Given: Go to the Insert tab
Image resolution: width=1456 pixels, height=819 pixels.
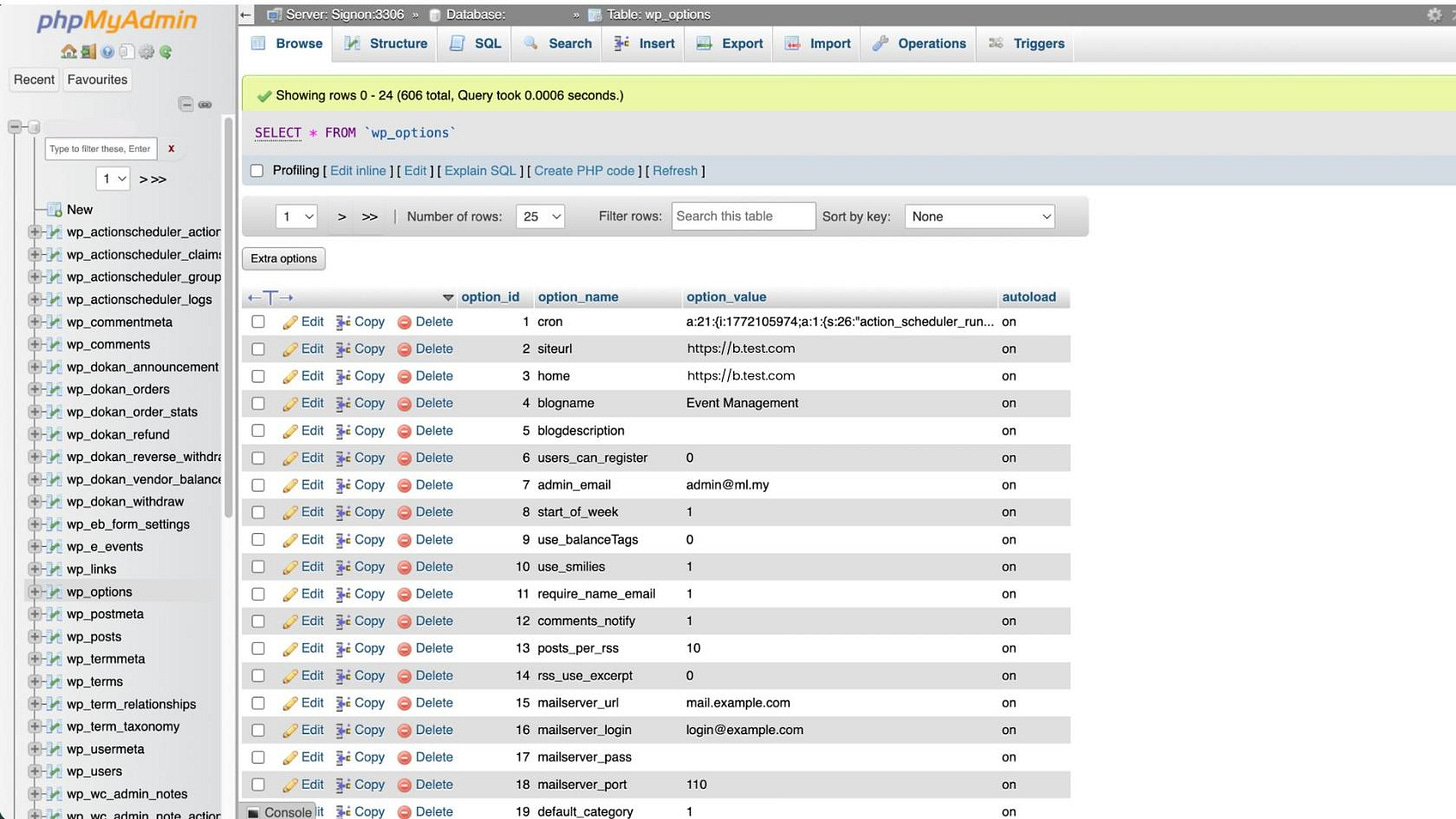Looking at the screenshot, I should tap(644, 44).
